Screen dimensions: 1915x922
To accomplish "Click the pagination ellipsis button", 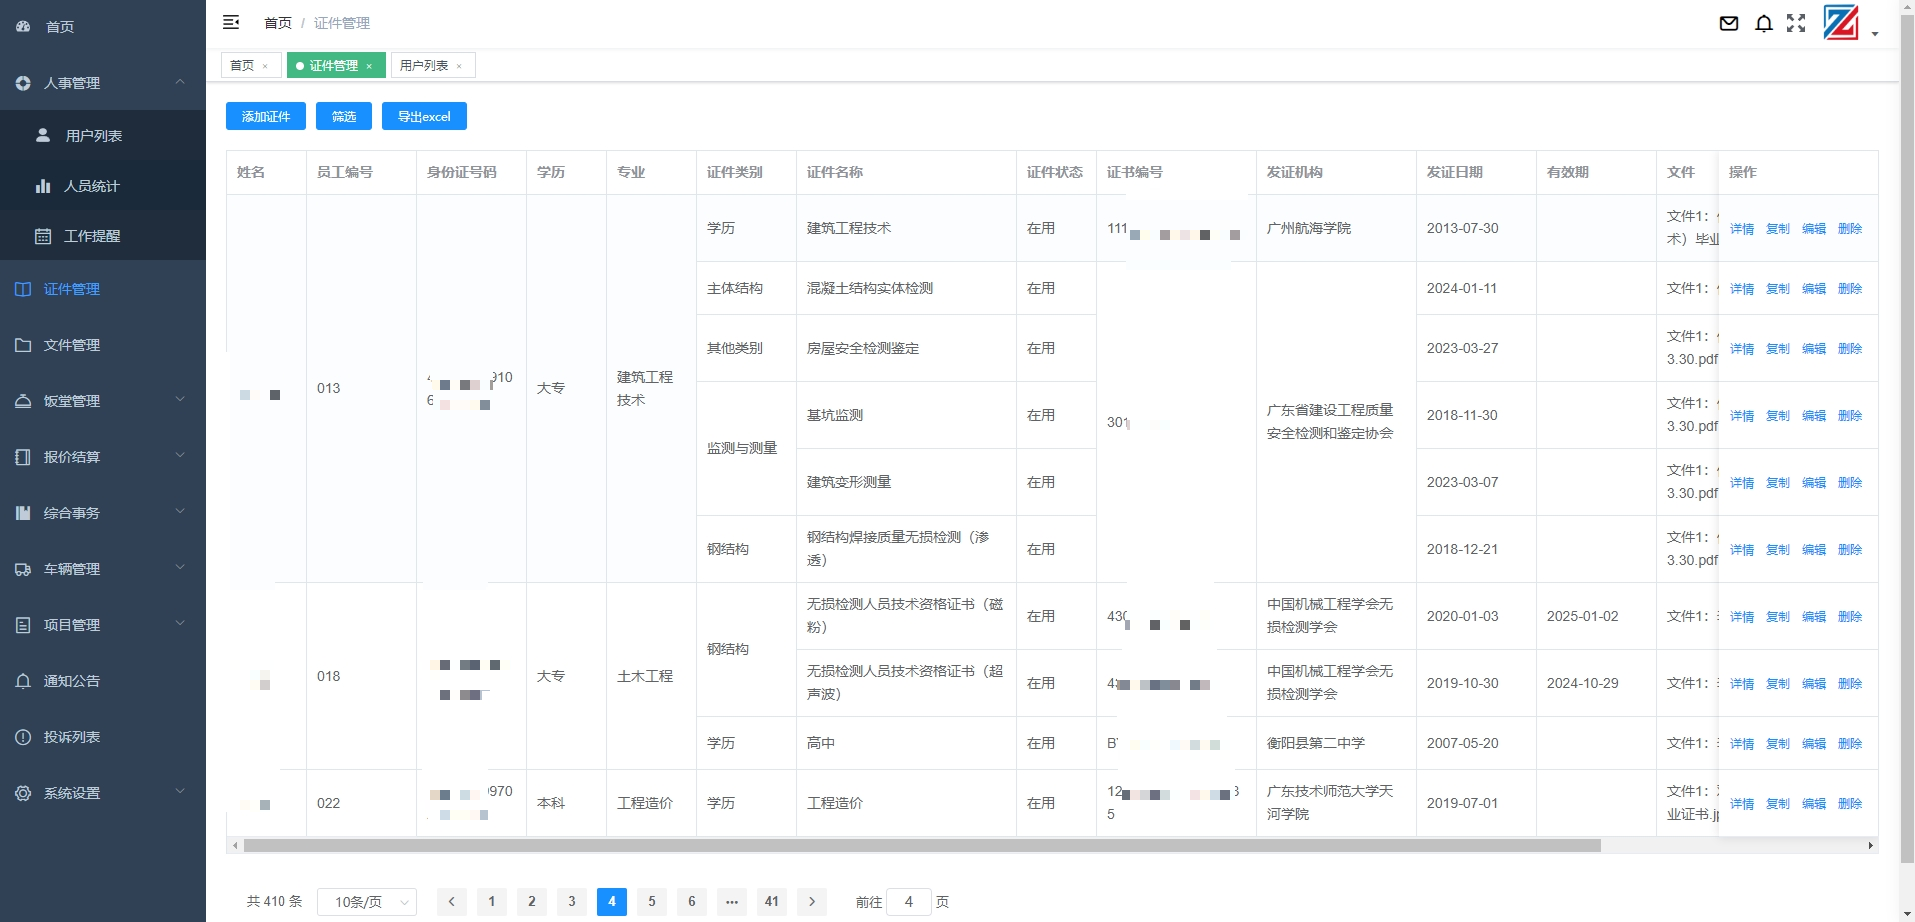I will coord(732,902).
